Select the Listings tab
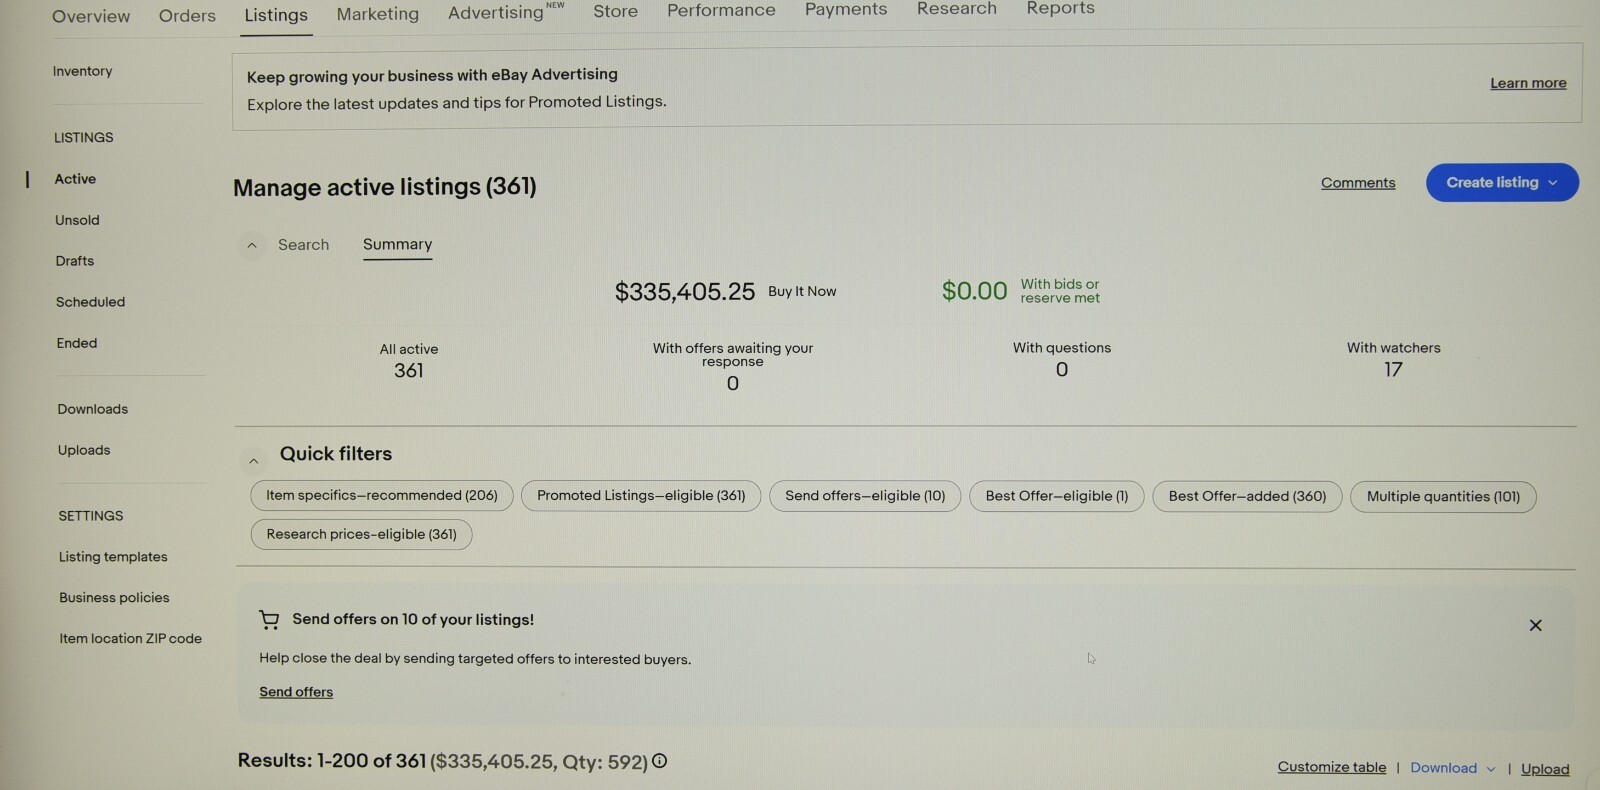Viewport: 1600px width, 790px height. point(276,15)
